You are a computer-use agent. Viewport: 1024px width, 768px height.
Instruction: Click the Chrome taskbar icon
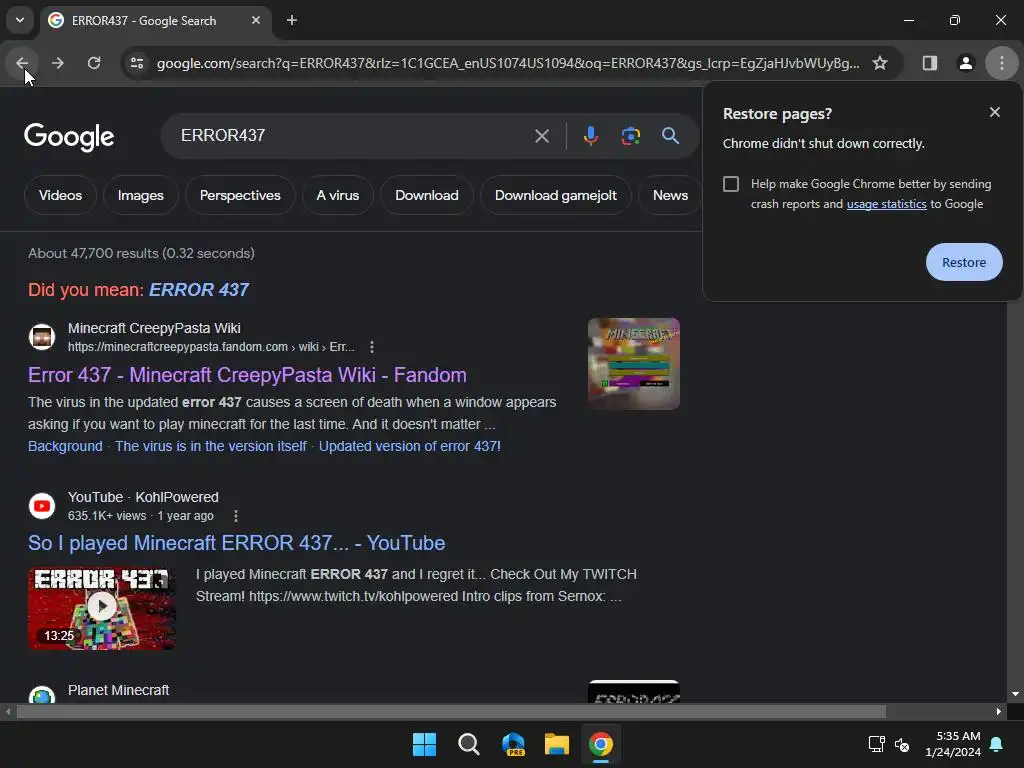pos(600,744)
